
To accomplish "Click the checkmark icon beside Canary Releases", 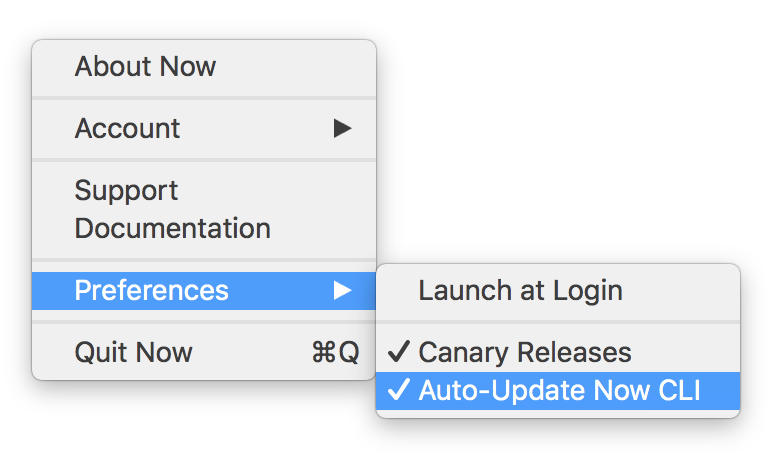I will pos(398,351).
